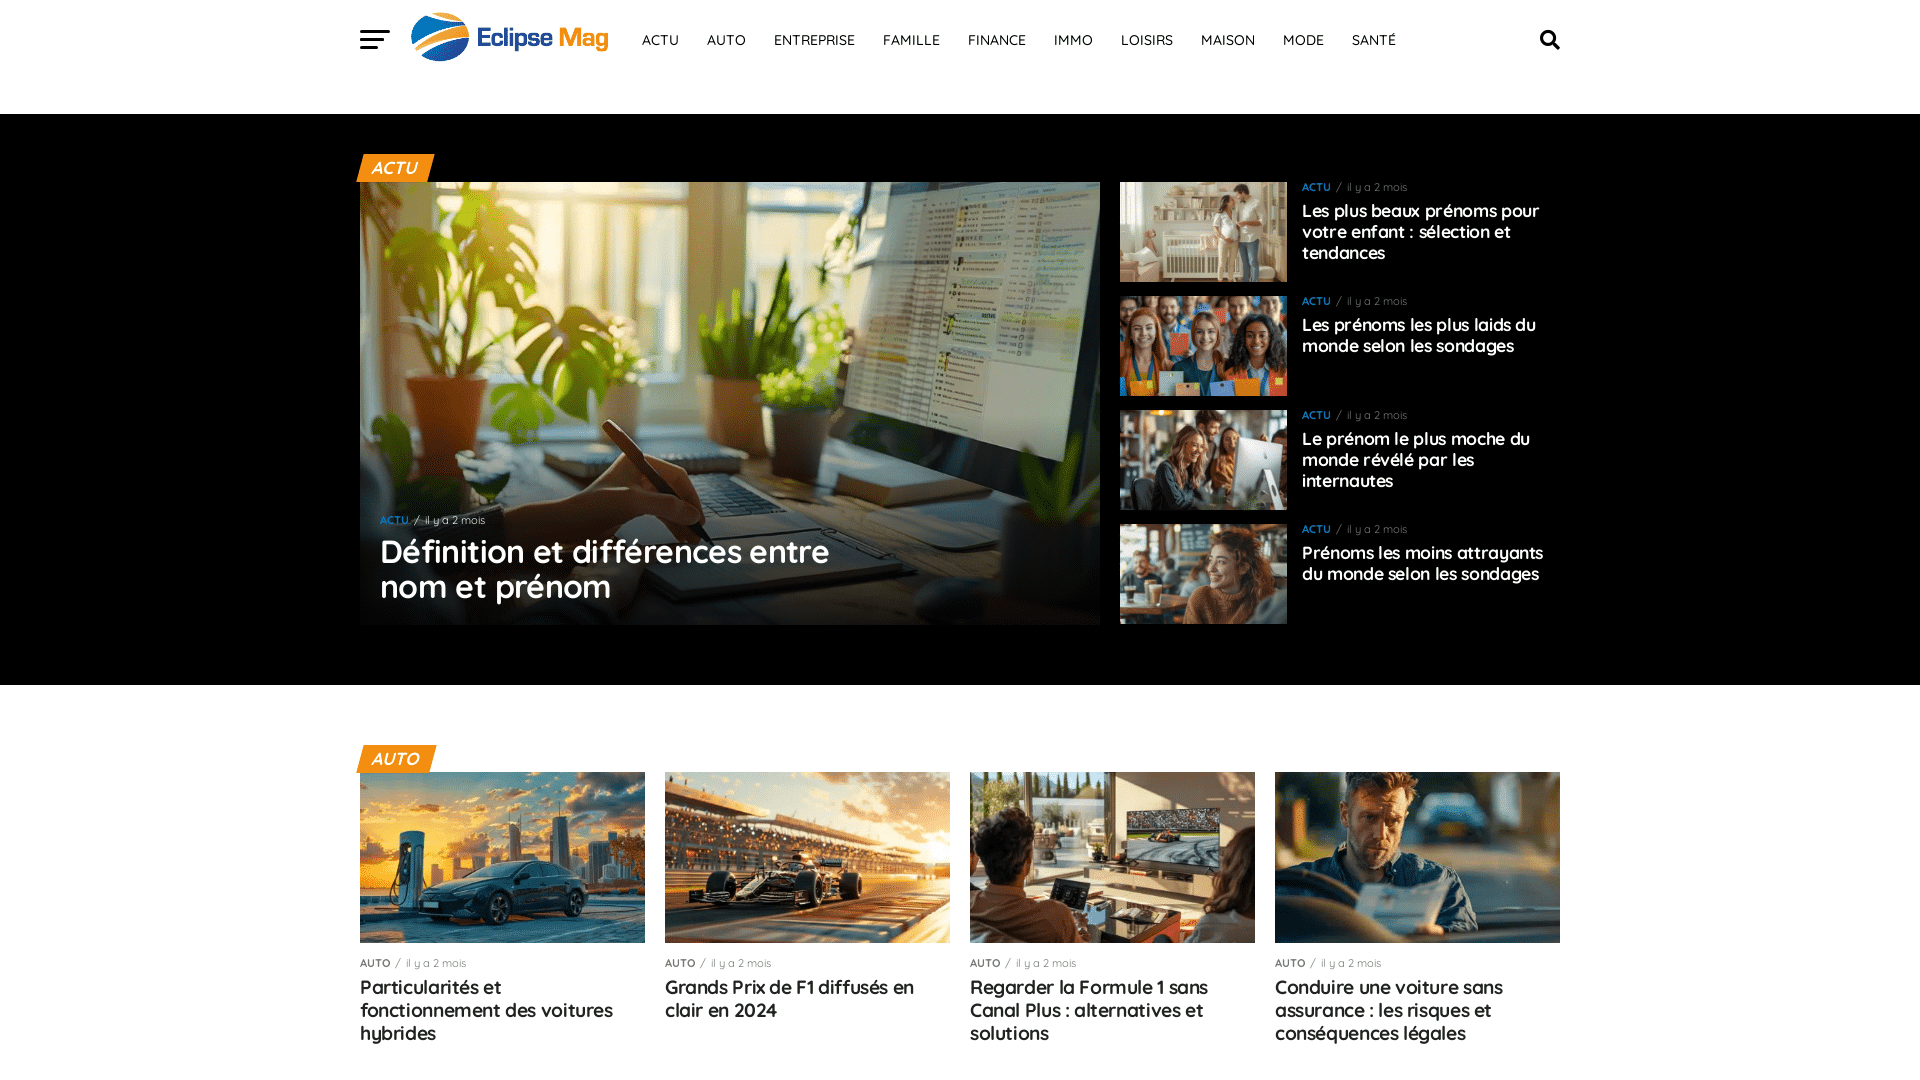
Task: Open thumbnail of smiling woman in café
Action: [1203, 574]
